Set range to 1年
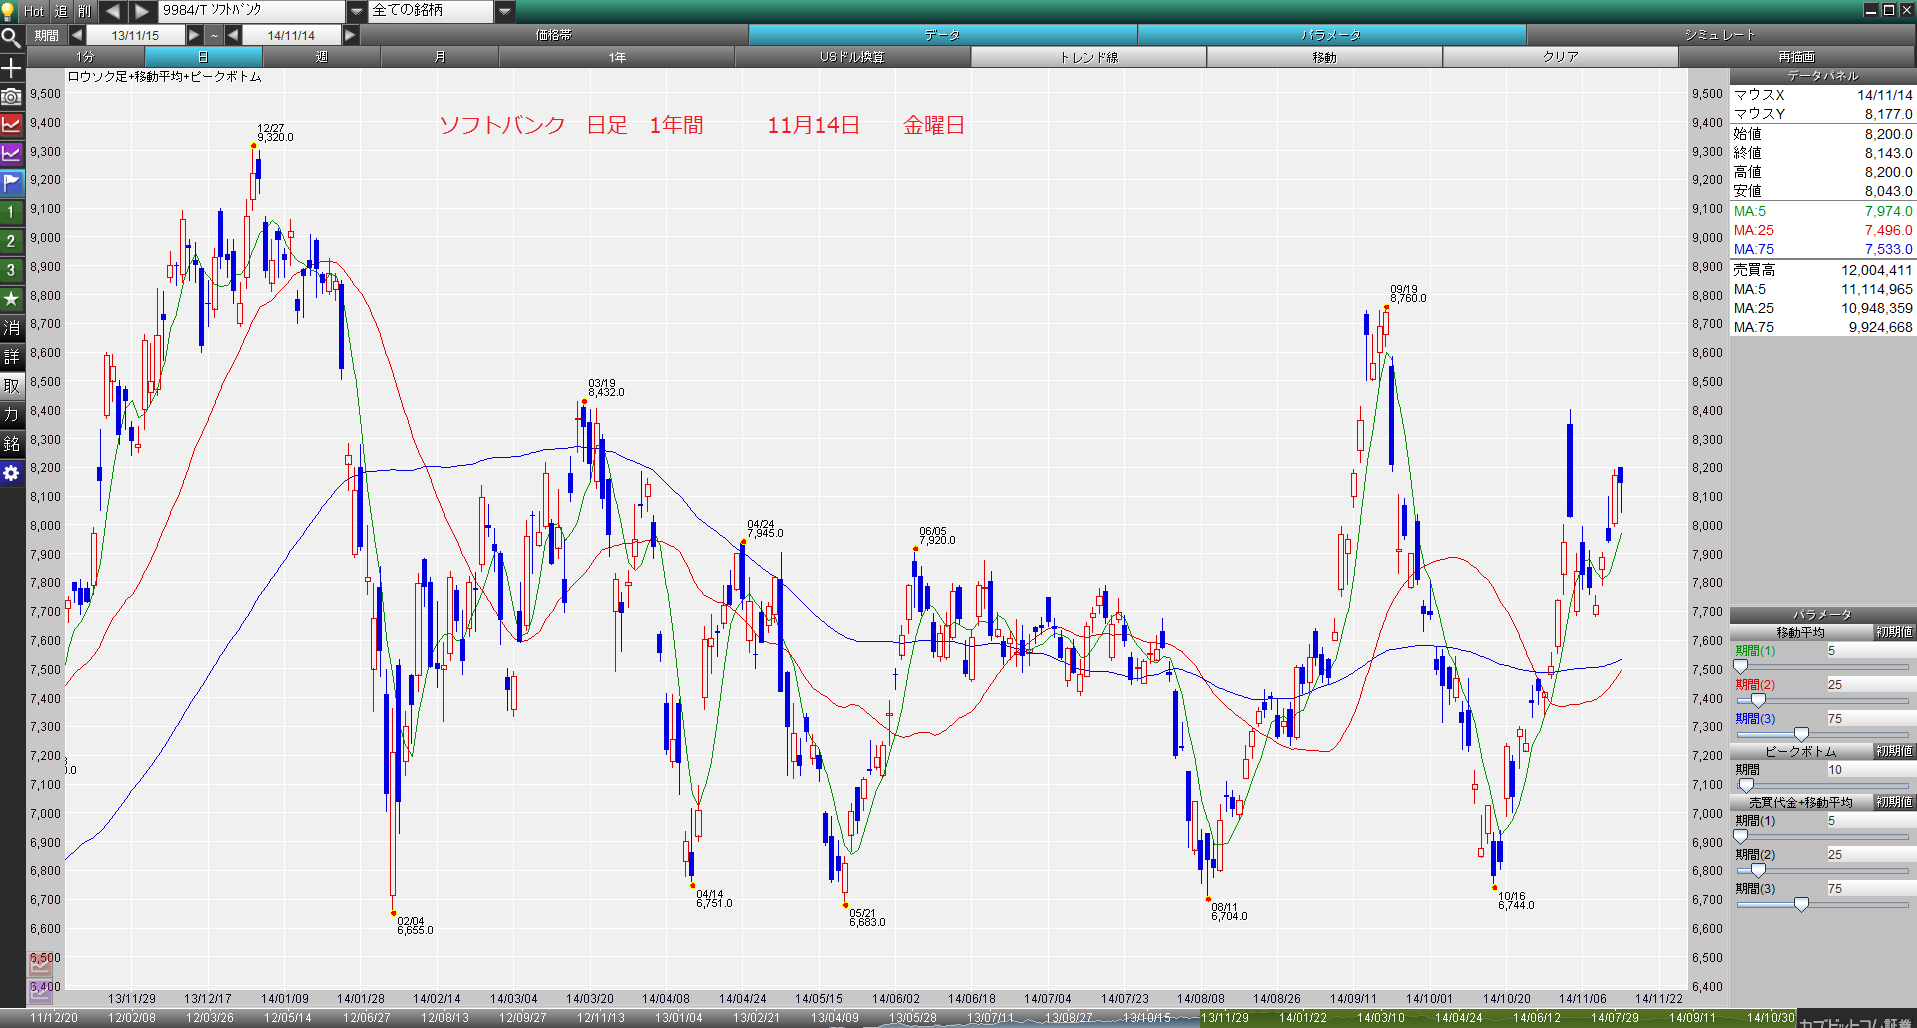The width and height of the screenshot is (1917, 1028). point(617,57)
